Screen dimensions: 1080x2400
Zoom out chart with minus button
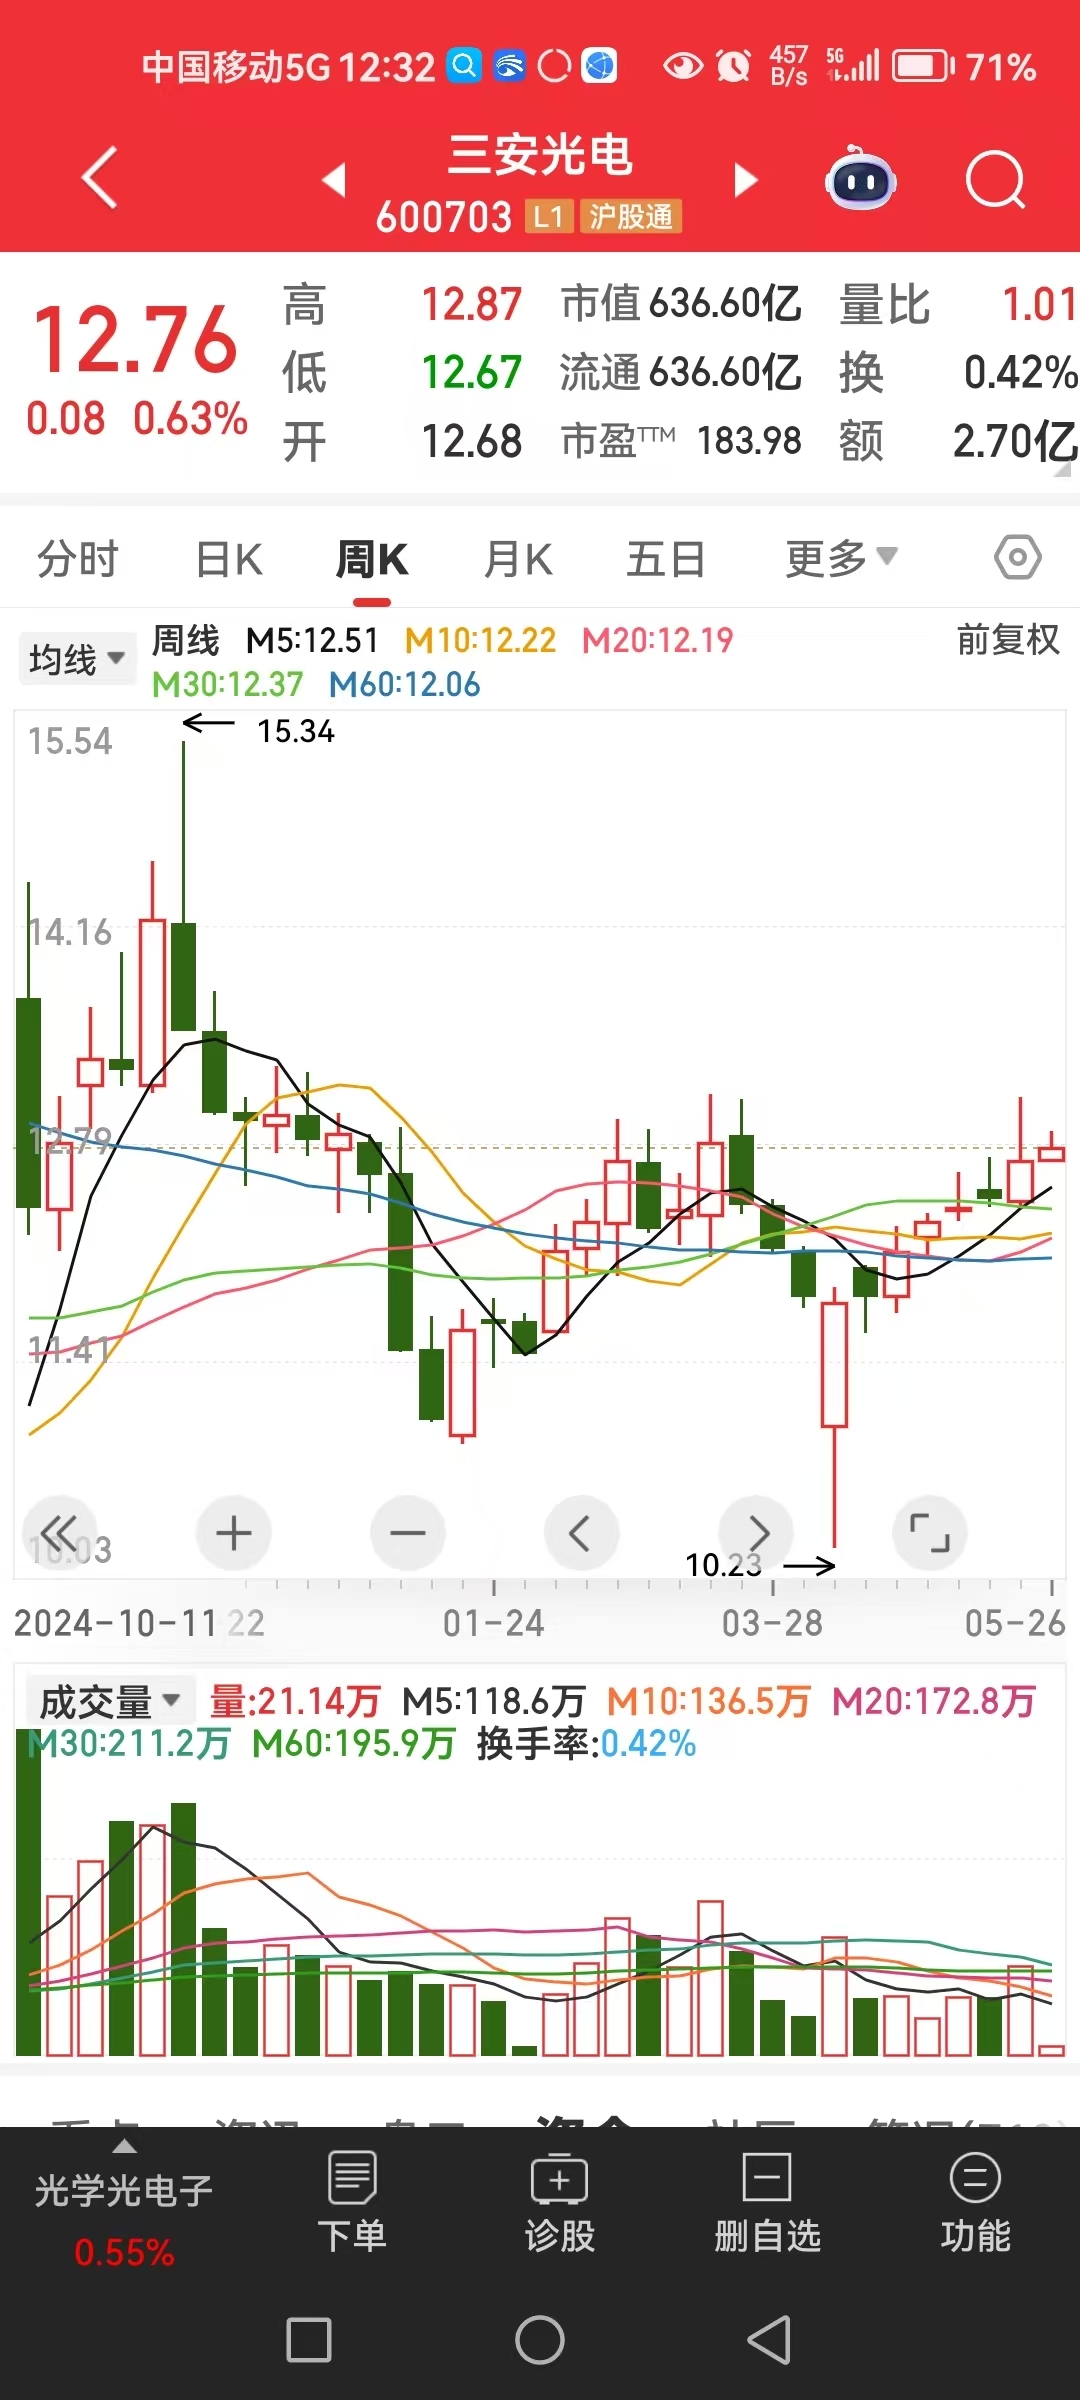[408, 1533]
